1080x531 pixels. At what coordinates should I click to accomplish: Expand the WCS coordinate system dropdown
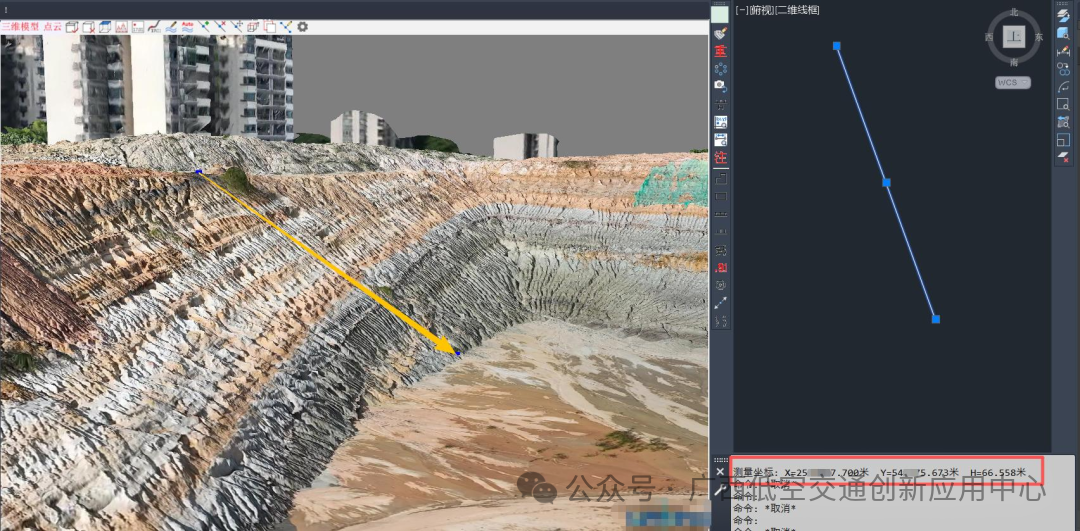coord(1012,82)
